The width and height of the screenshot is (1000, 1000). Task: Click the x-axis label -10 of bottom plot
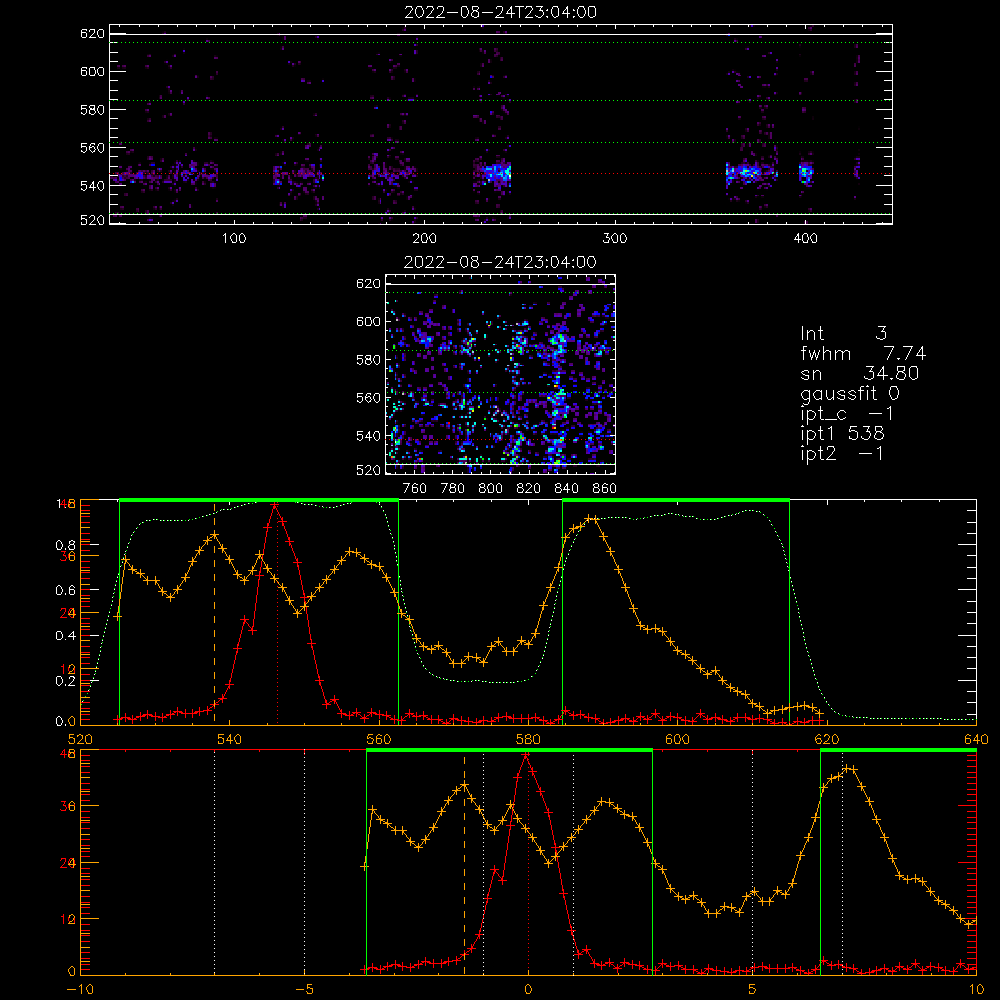pos(80,989)
